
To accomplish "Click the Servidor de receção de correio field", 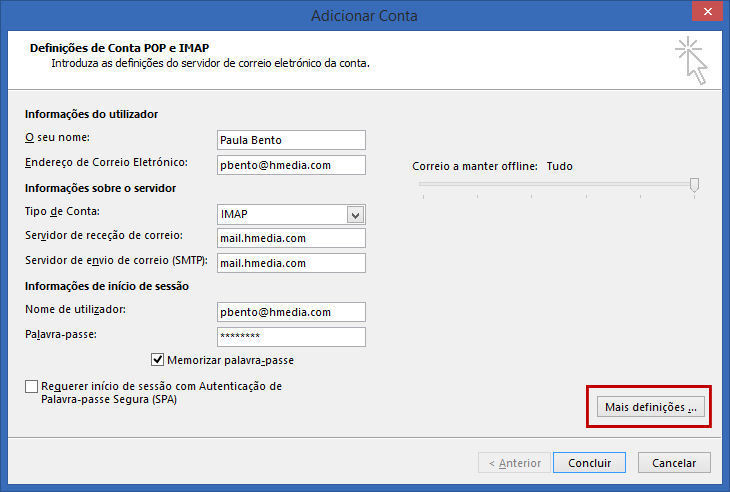I will 291,238.
